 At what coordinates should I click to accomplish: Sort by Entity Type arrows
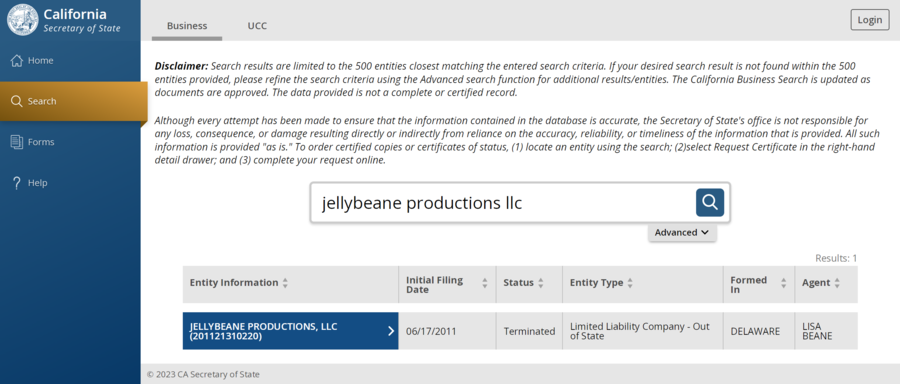(630, 283)
